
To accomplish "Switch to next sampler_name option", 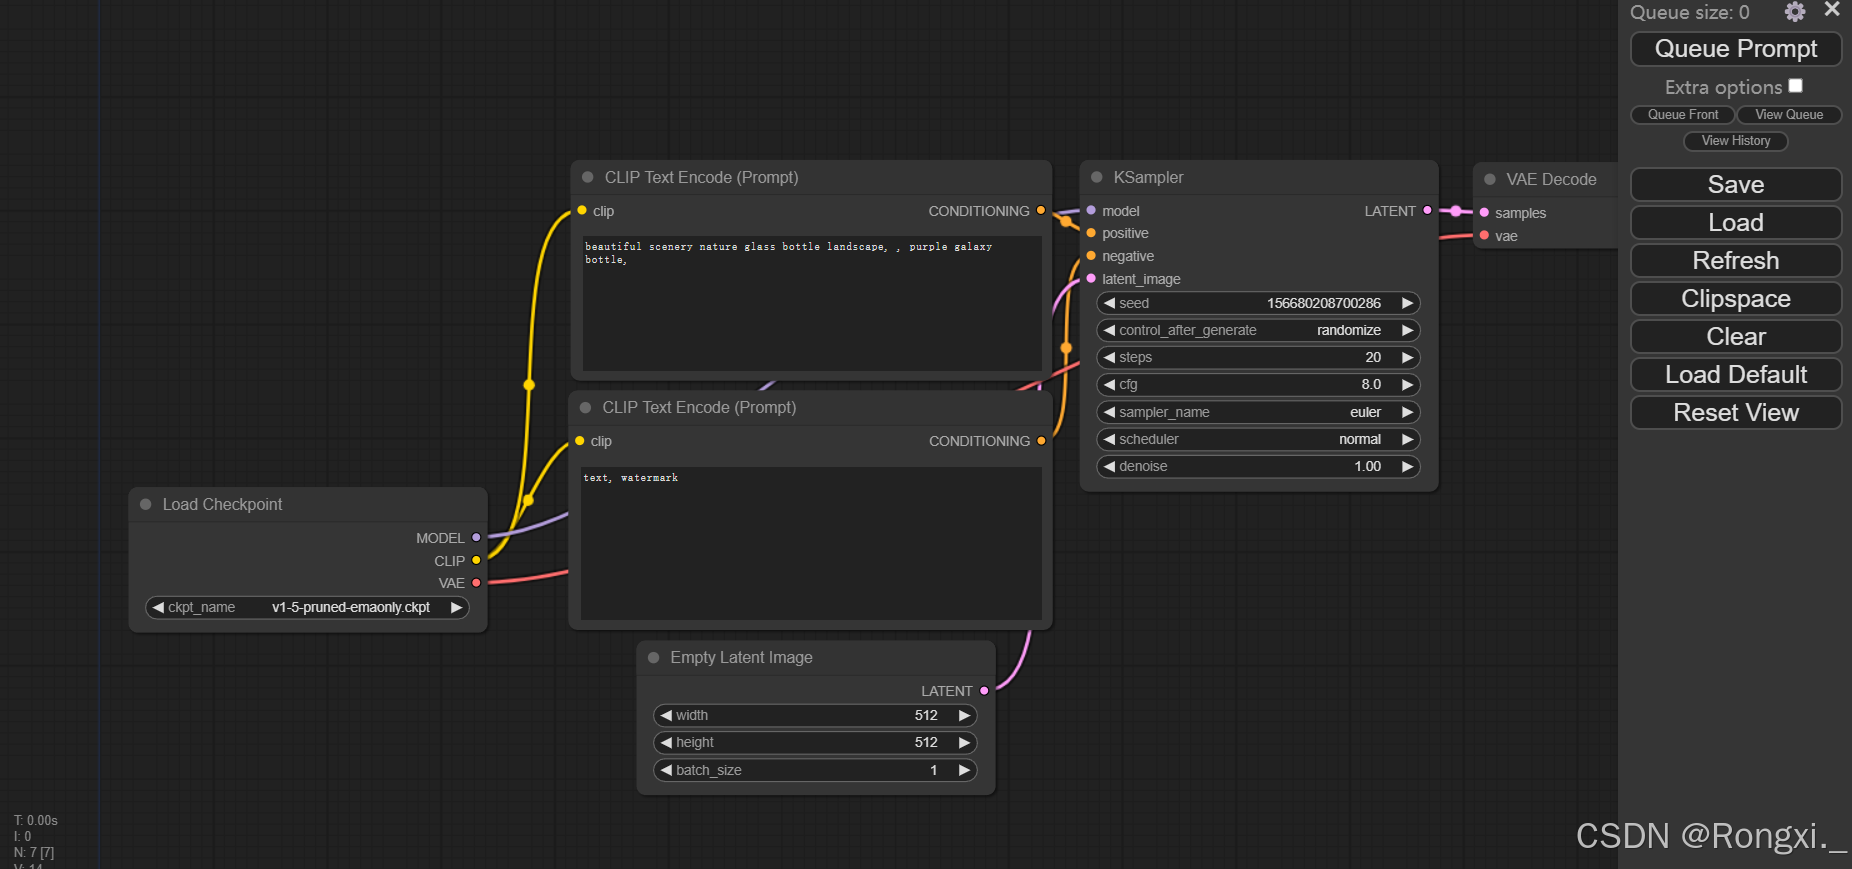I will click(1407, 412).
